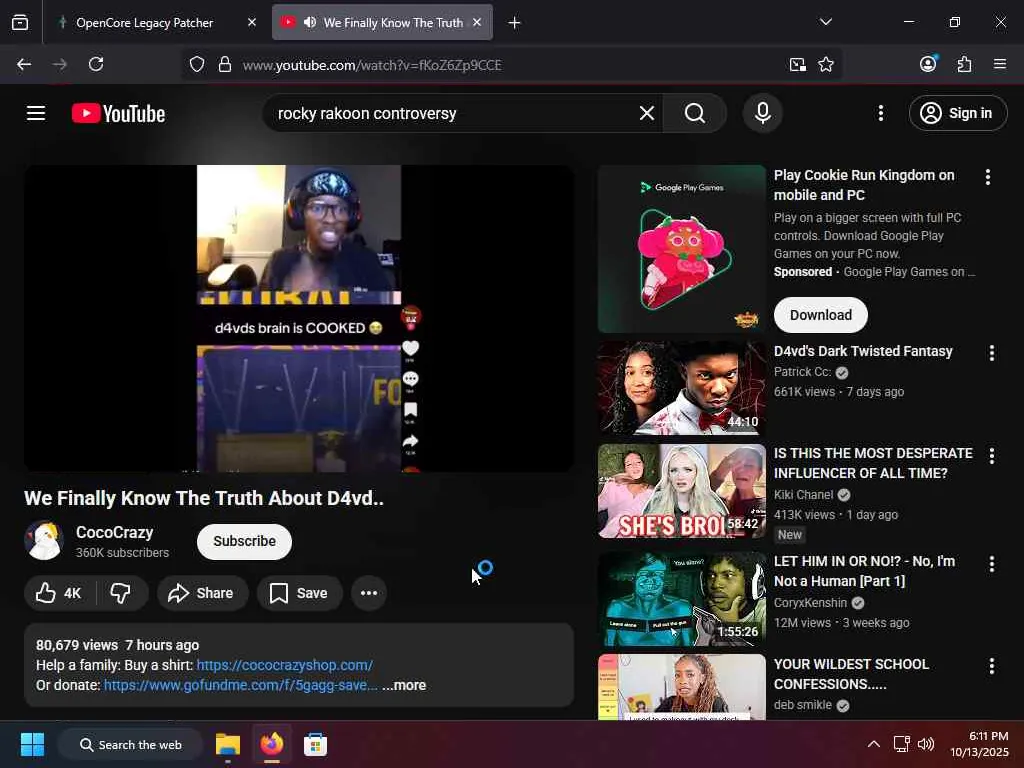The height and width of the screenshot is (768, 1024).
Task: Bookmark this page with the star
Action: 825,65
